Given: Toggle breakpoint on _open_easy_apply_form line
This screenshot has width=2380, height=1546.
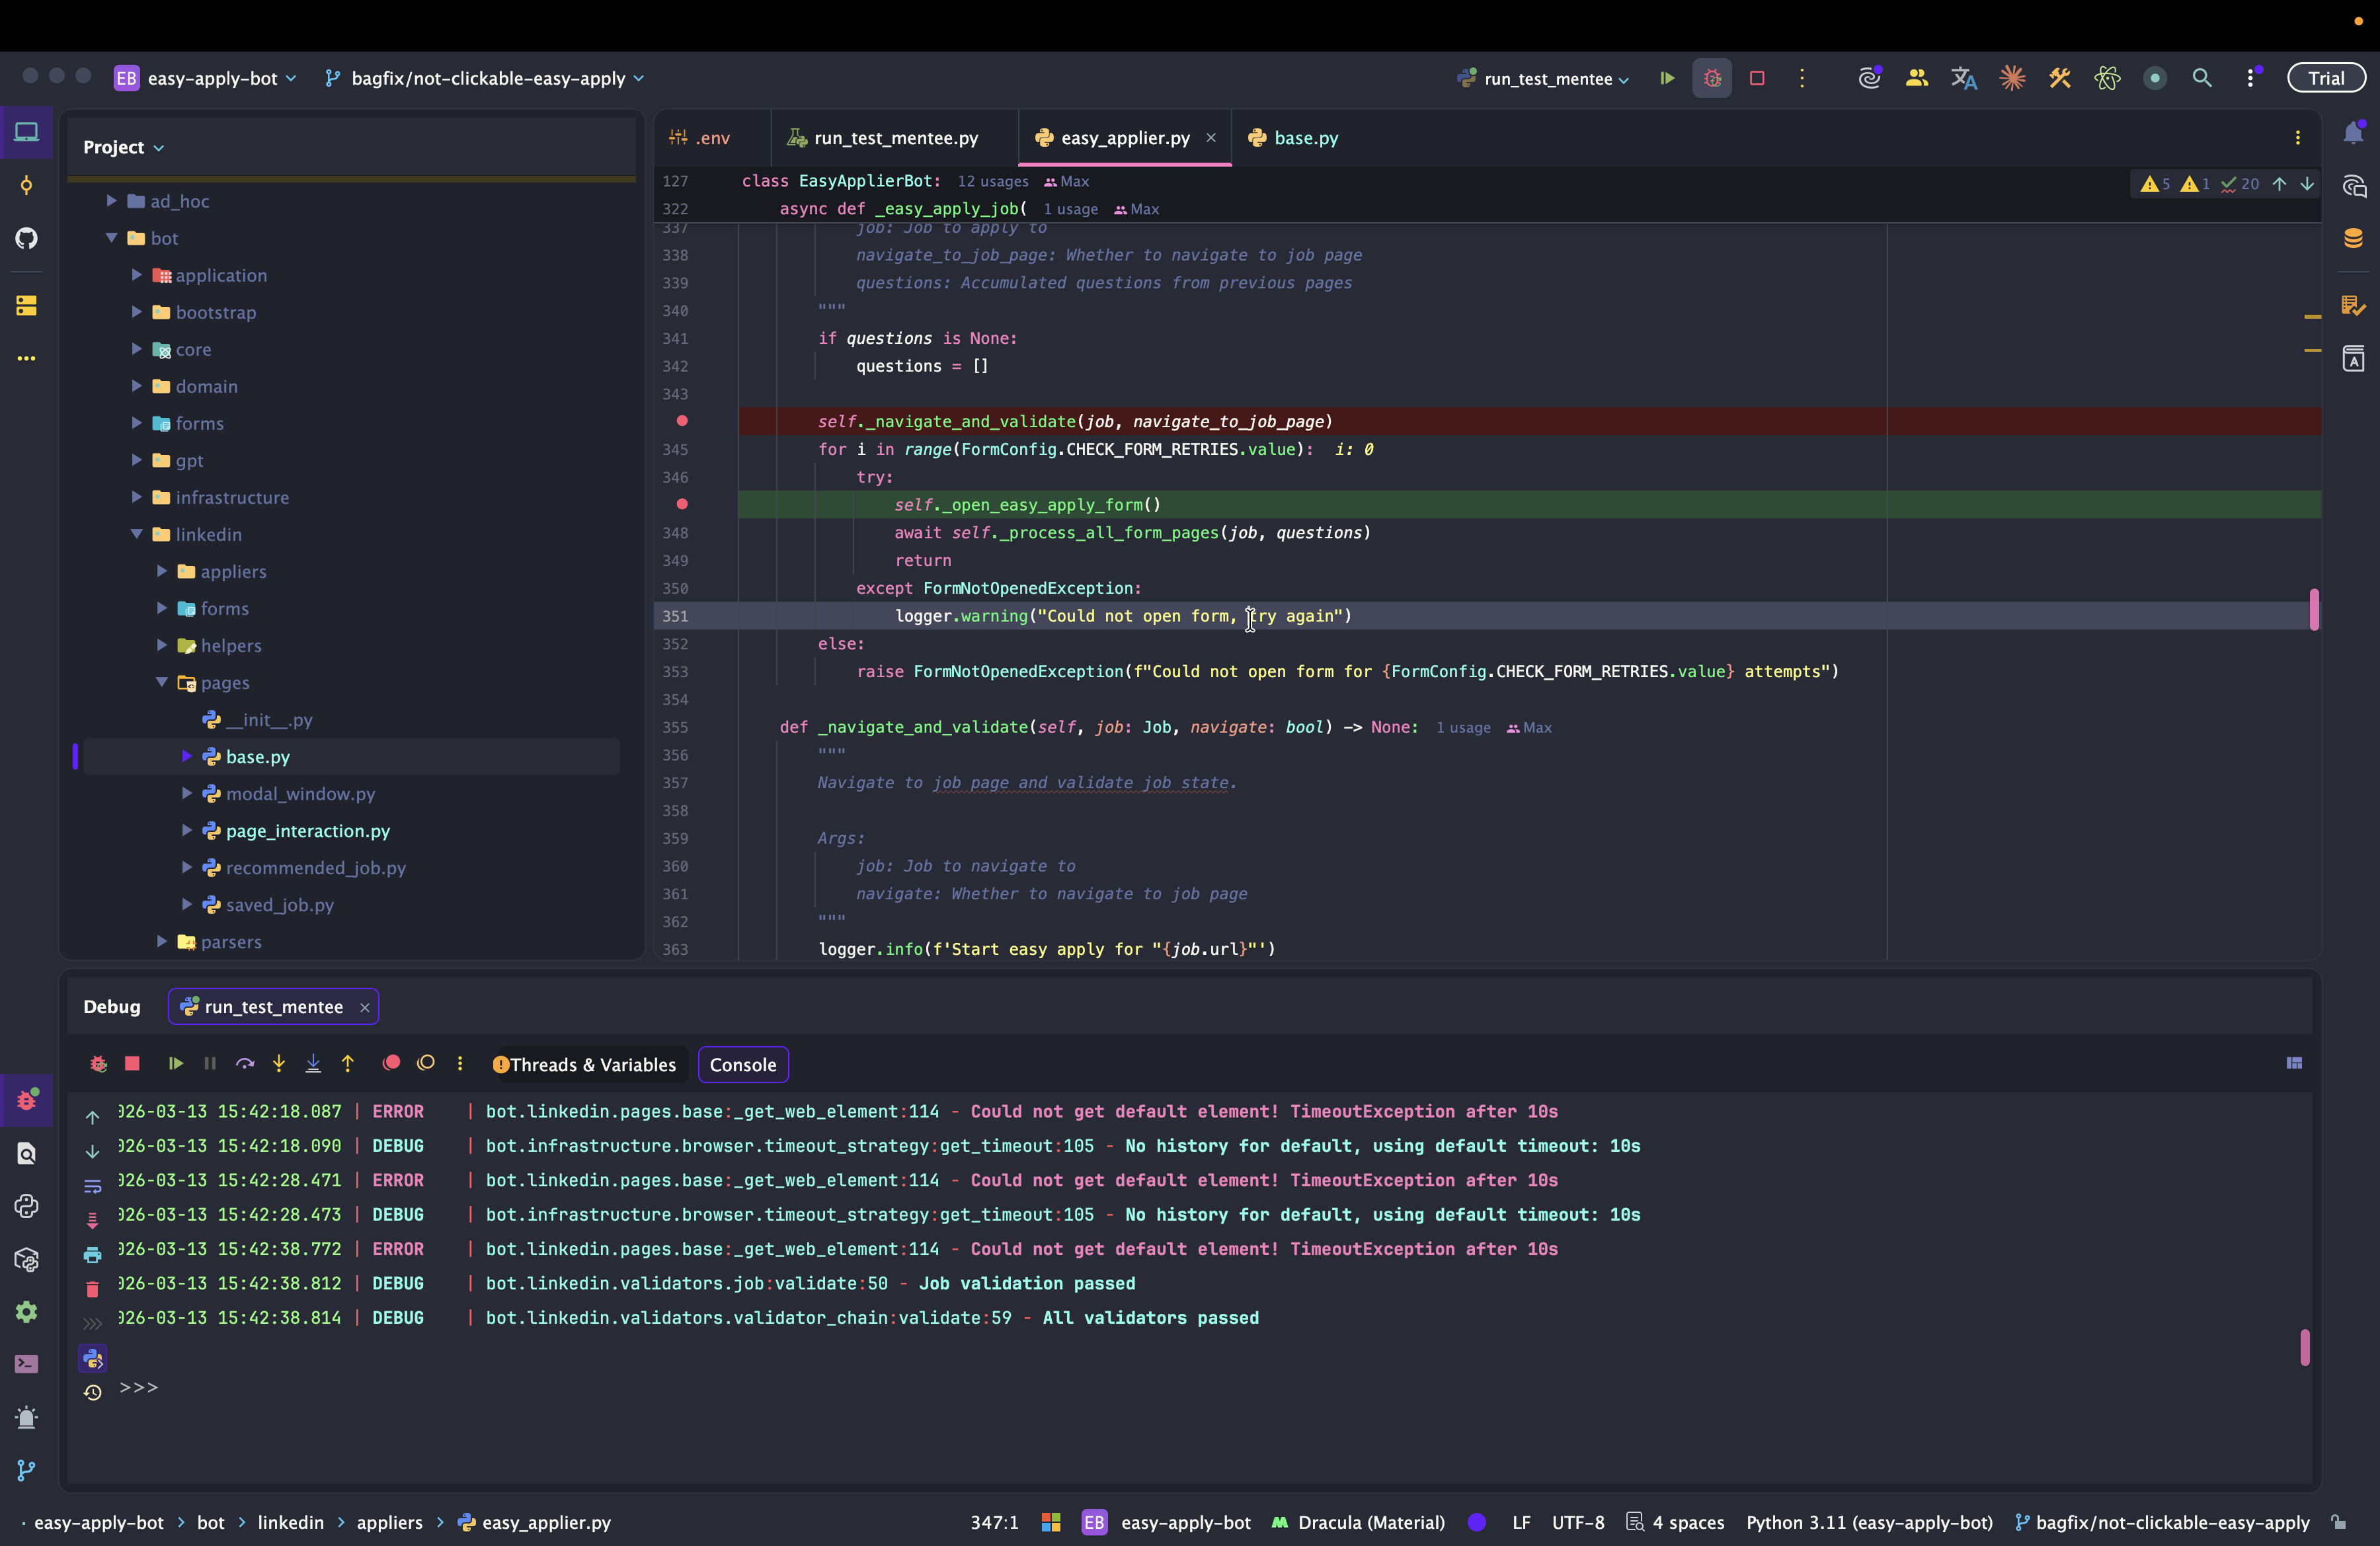Looking at the screenshot, I should pyautogui.click(x=682, y=504).
